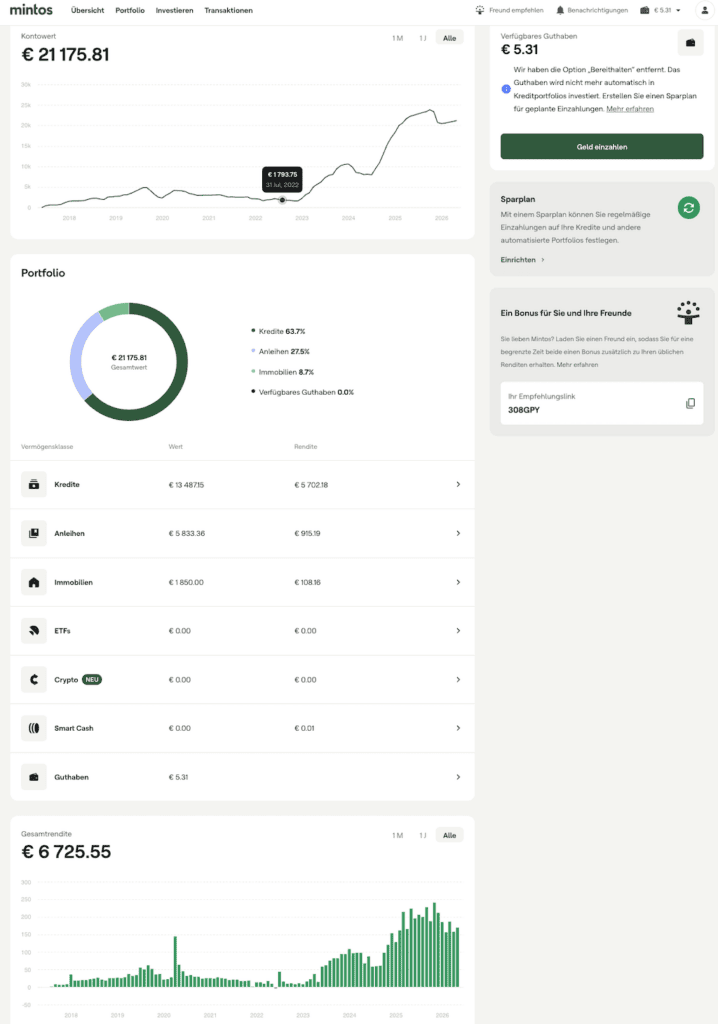Screen dimensions: 718x1024
Task: Open the Einrichten link
Action: tap(518, 260)
